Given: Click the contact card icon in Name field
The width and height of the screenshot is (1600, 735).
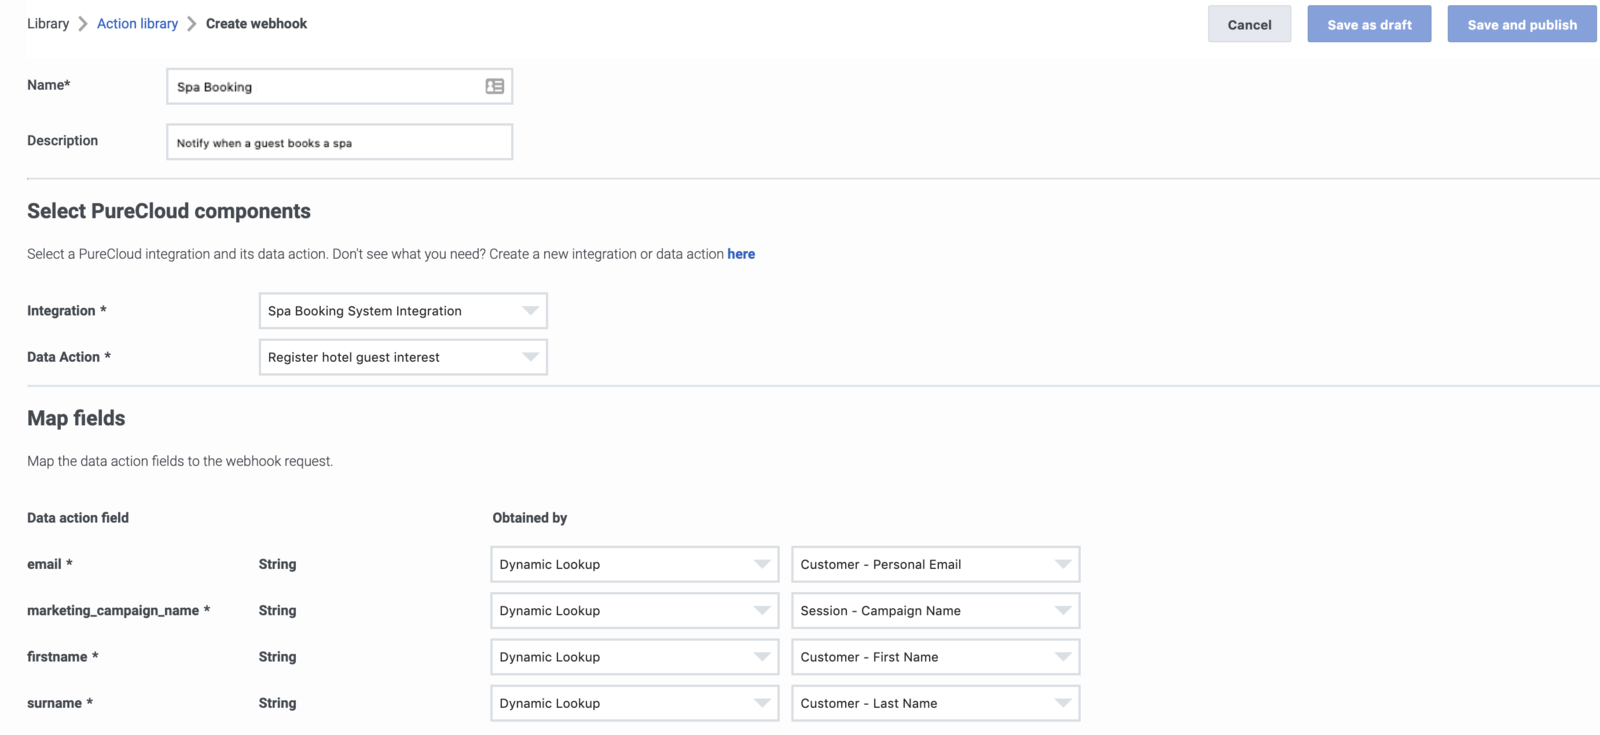Looking at the screenshot, I should pos(495,87).
